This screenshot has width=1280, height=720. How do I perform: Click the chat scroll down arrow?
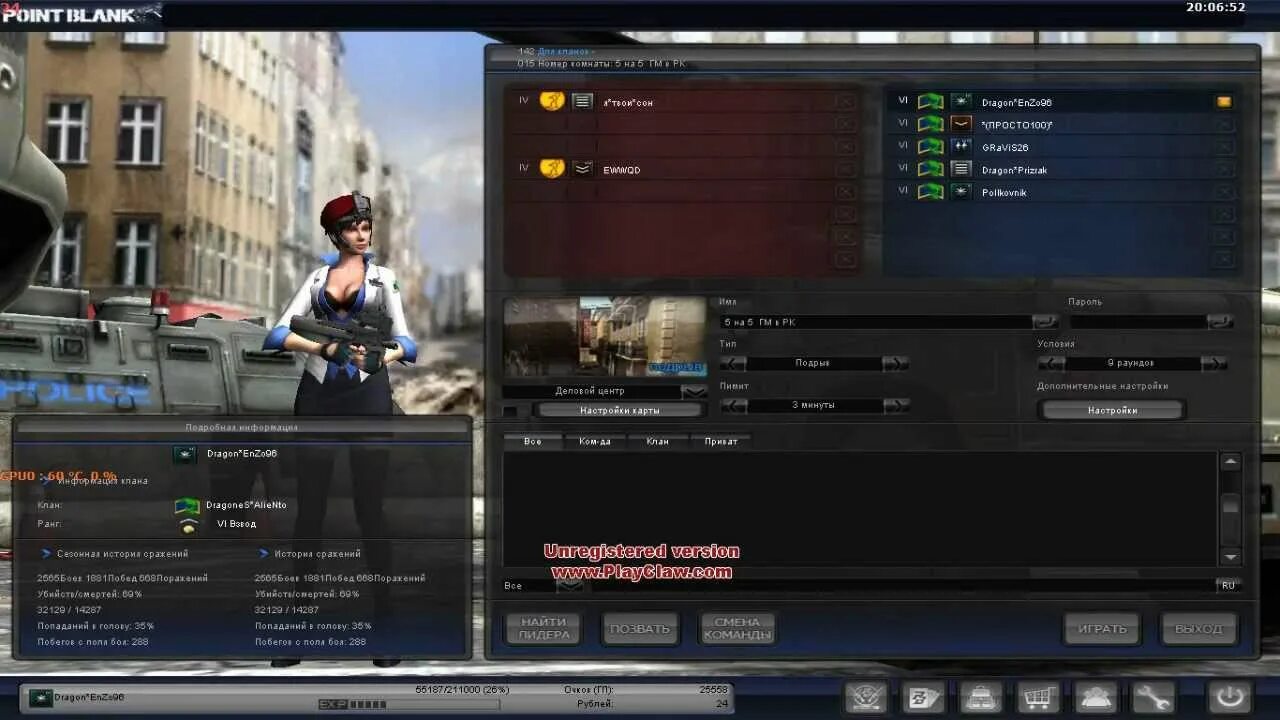(1230, 556)
